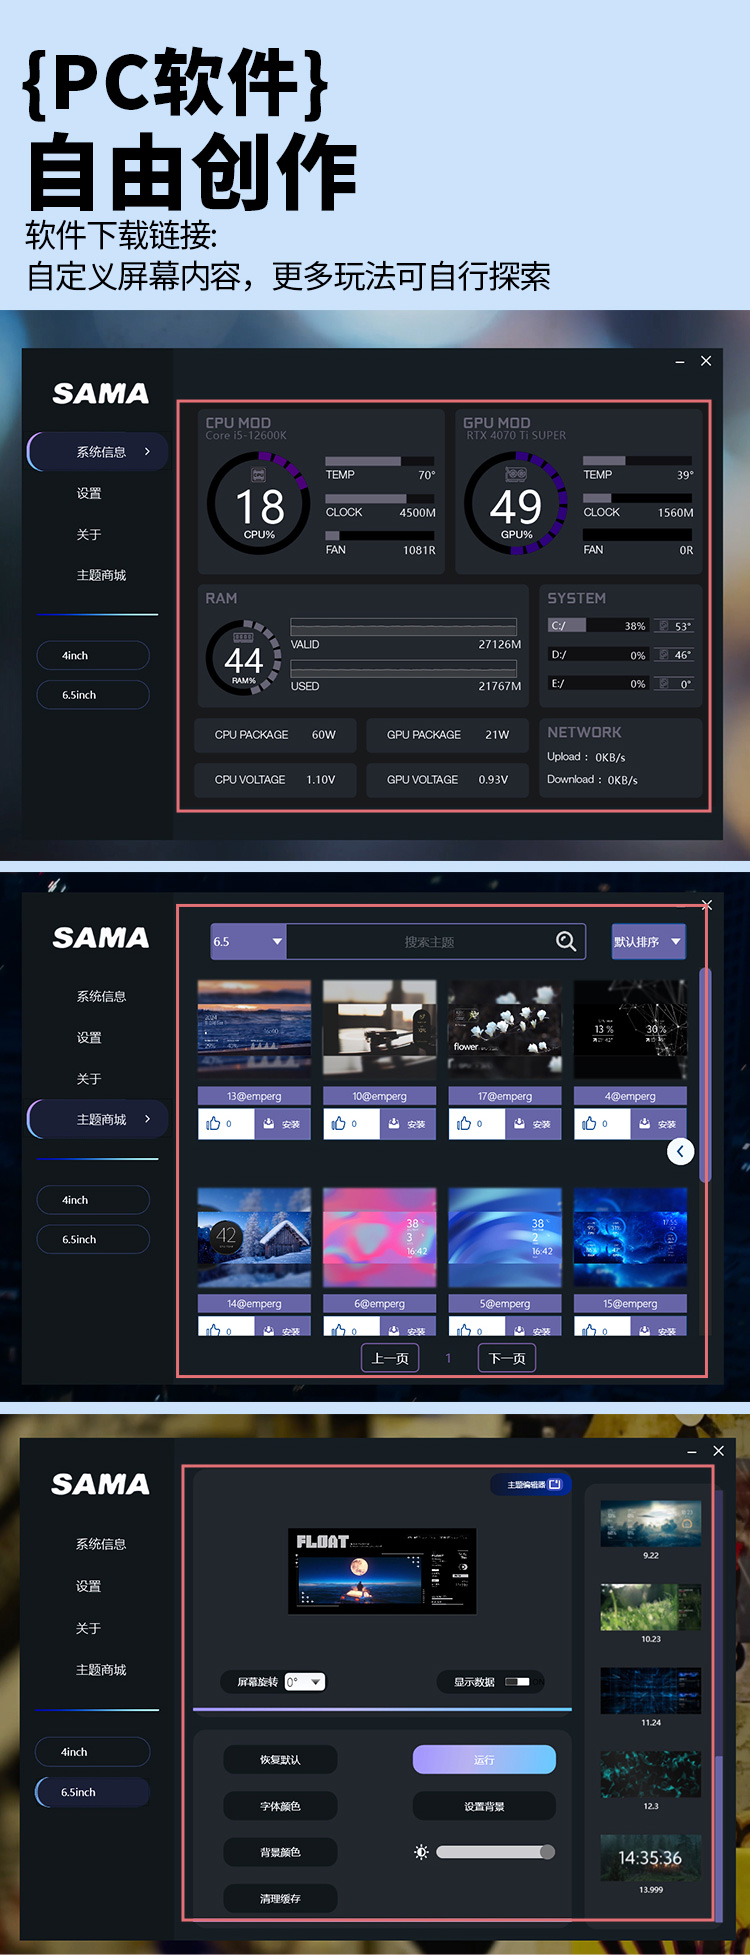This screenshot has height=1955, width=750.
Task: Select 6.5inch in the theme store window
Action: pos(92,1239)
